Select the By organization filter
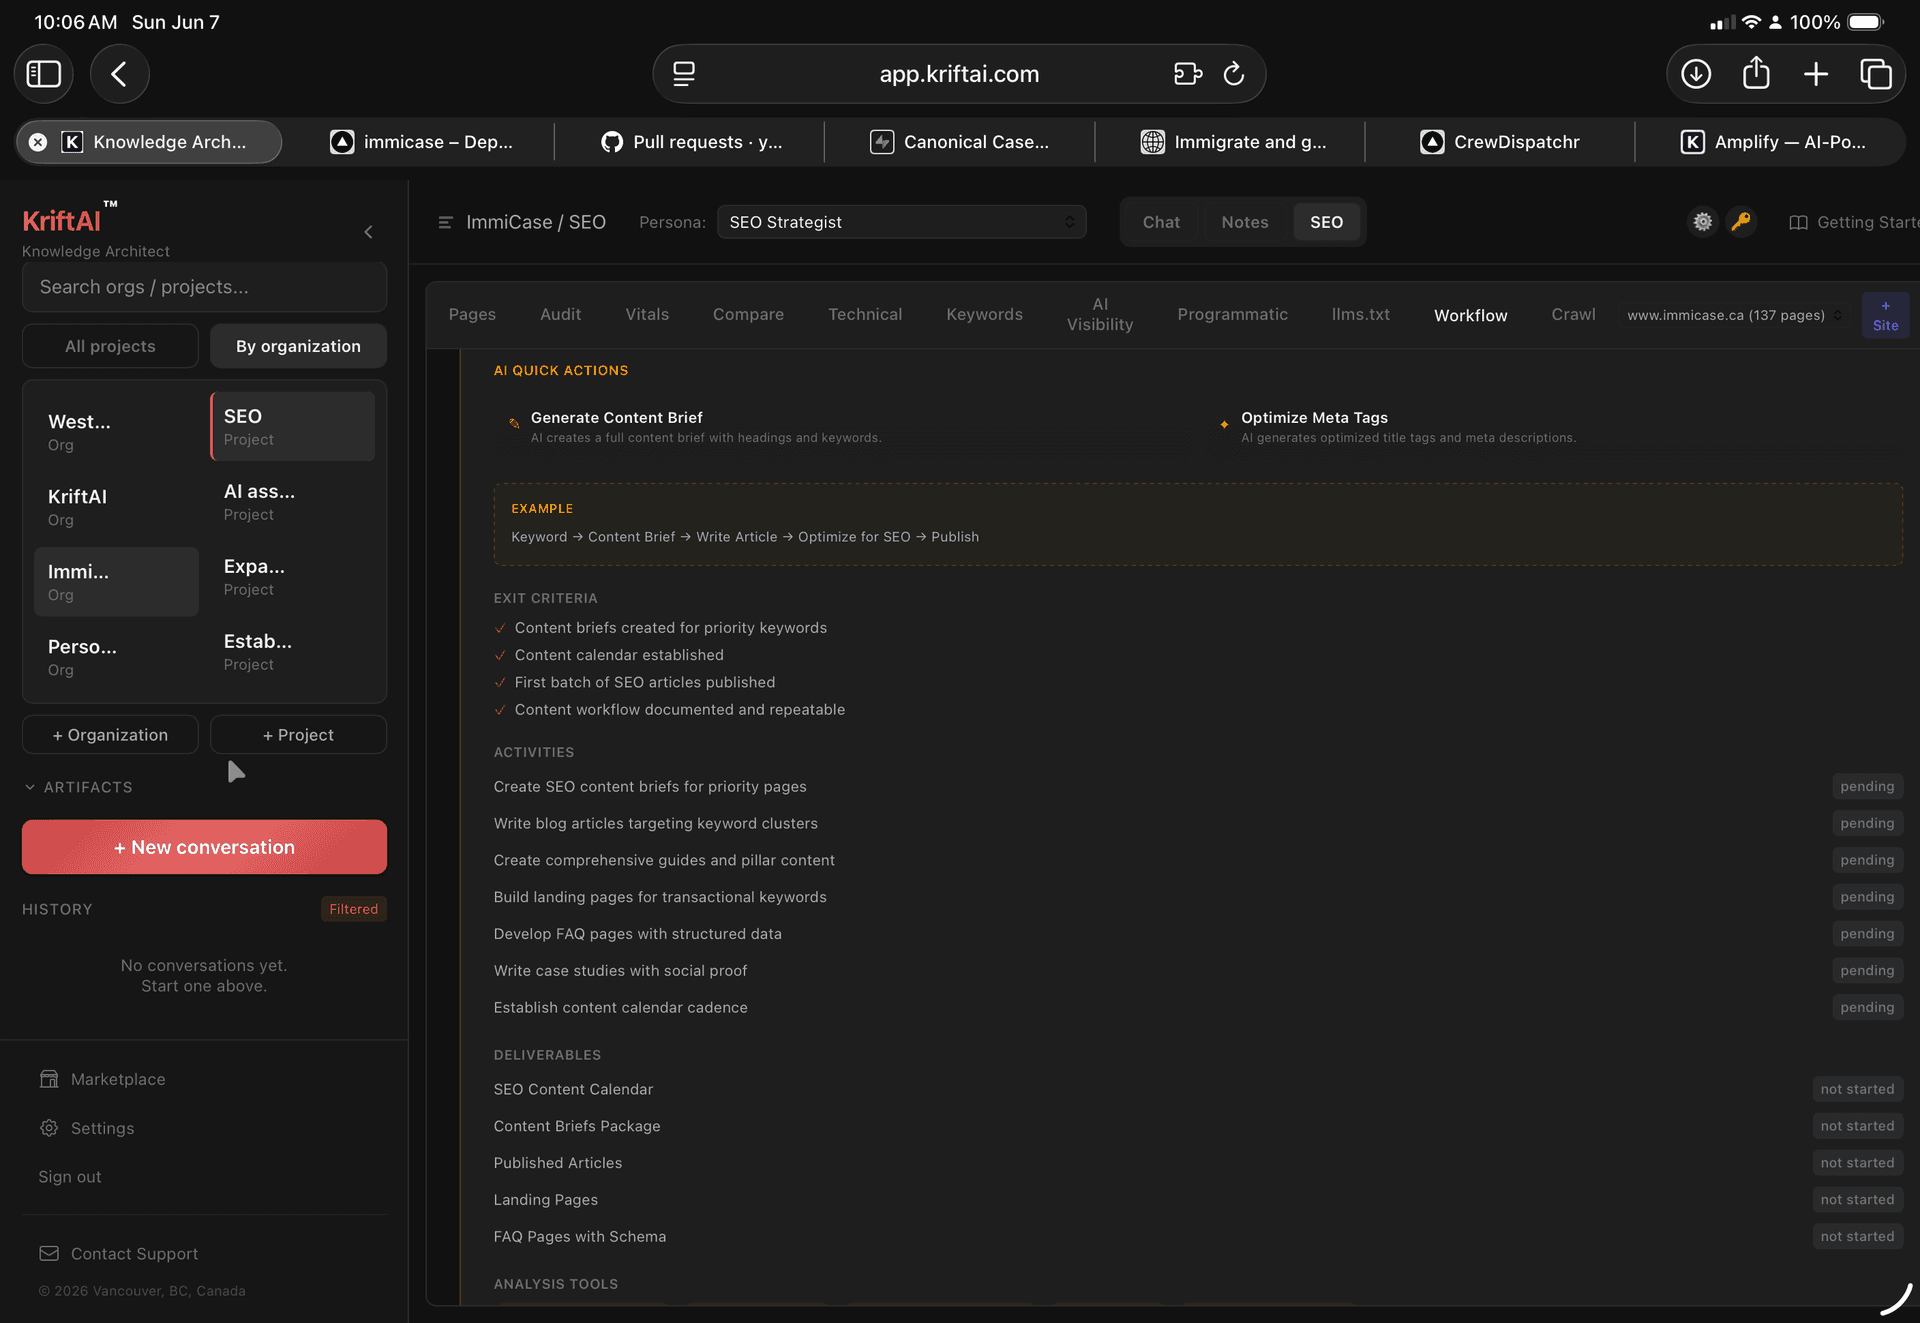Screen dimensions: 1920x1323 (298, 346)
